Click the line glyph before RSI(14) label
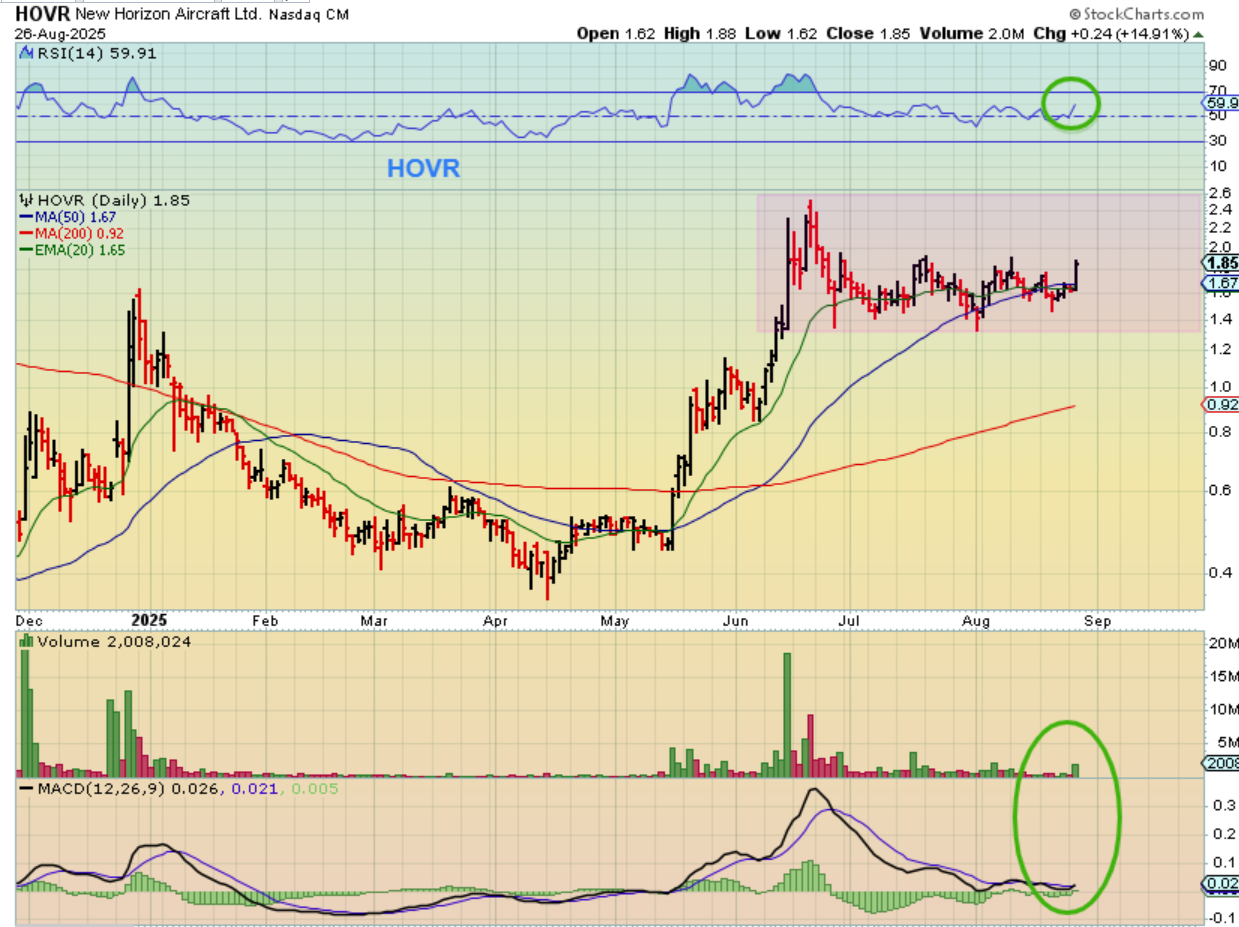This screenshot has height=927, width=1239. click(26, 55)
